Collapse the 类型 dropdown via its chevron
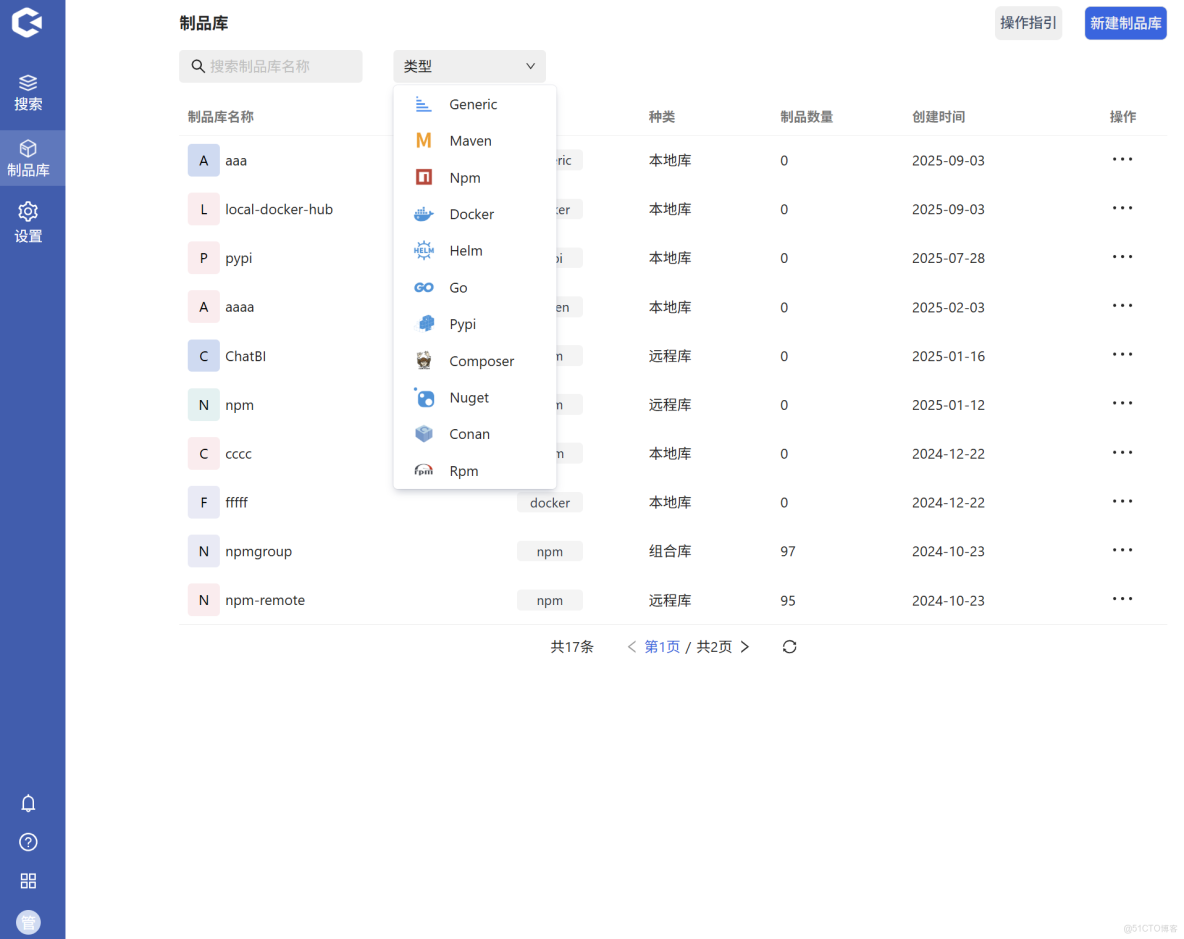 click(x=530, y=66)
